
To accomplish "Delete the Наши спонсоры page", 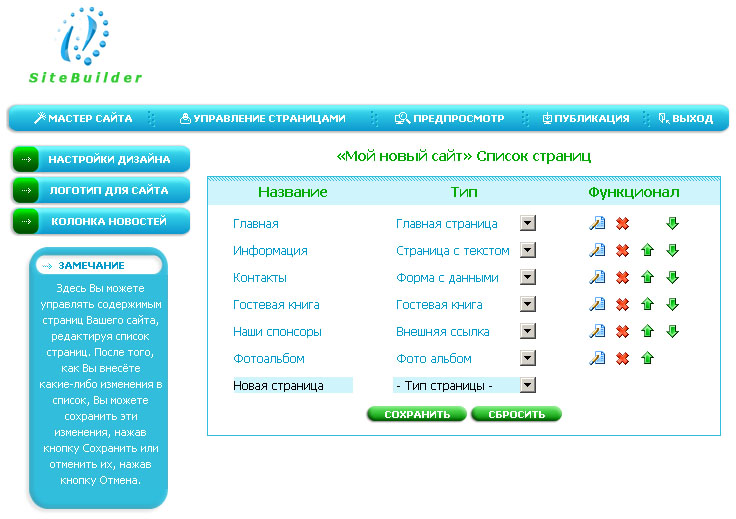I will pos(622,332).
